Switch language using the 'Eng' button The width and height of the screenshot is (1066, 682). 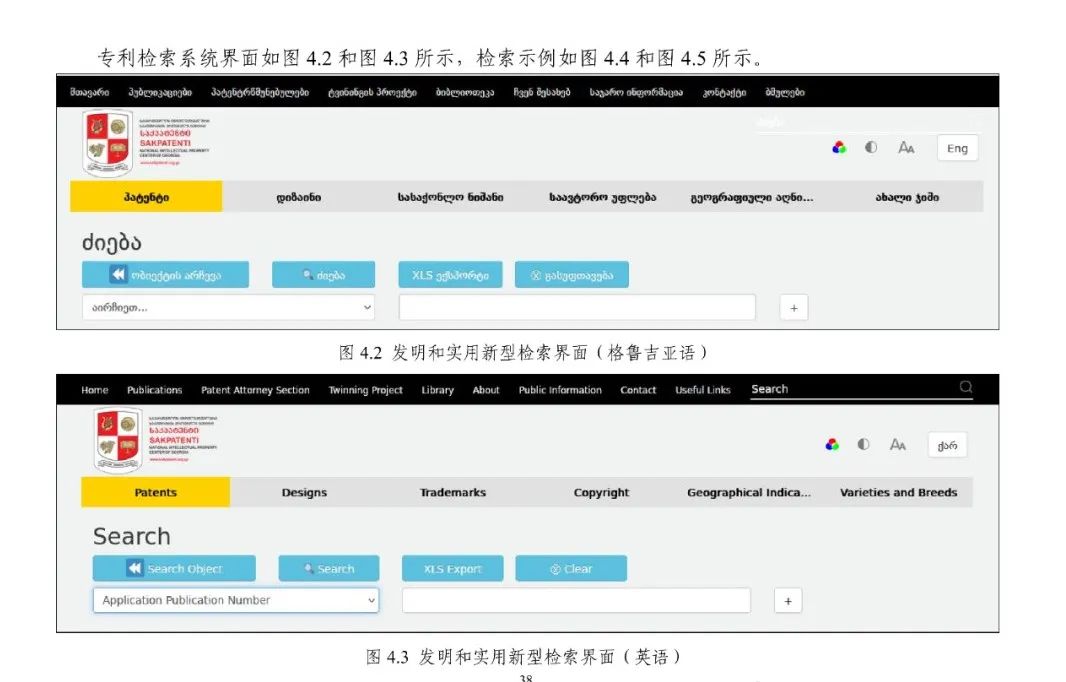coord(957,148)
